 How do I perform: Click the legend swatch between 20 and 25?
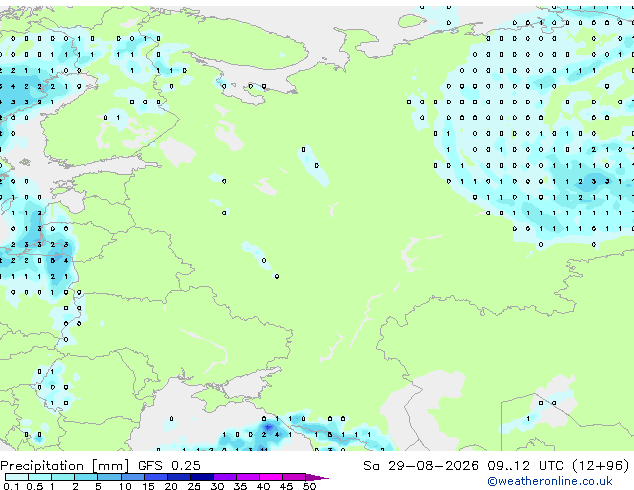pos(178,477)
